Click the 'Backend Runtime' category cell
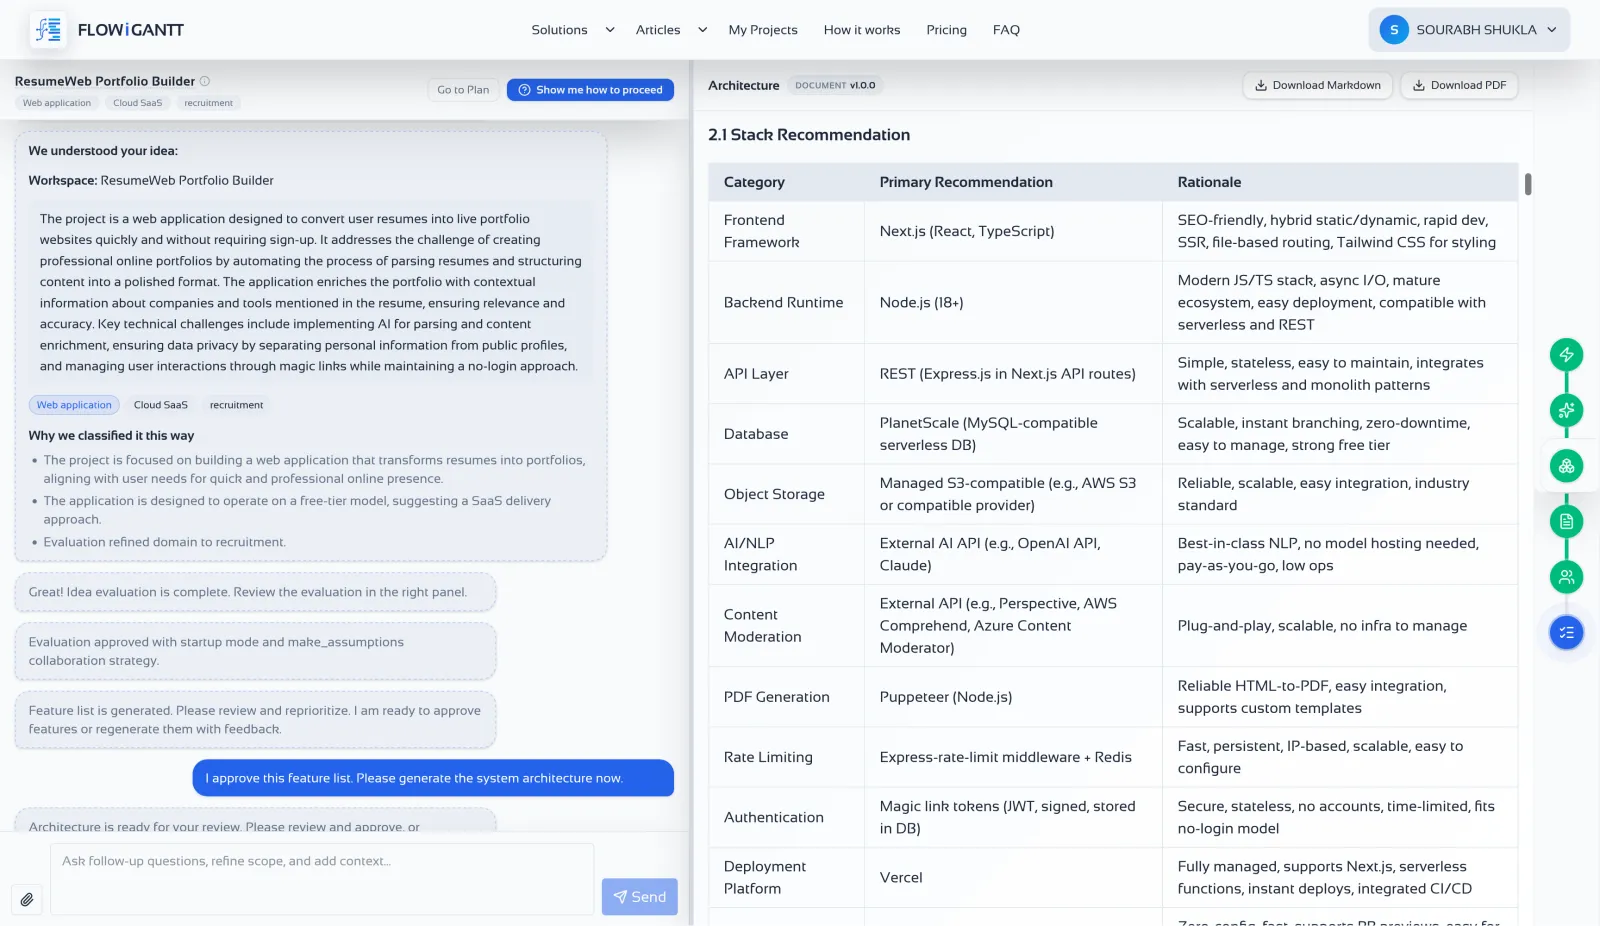The width and height of the screenshot is (1600, 926). coord(784,303)
